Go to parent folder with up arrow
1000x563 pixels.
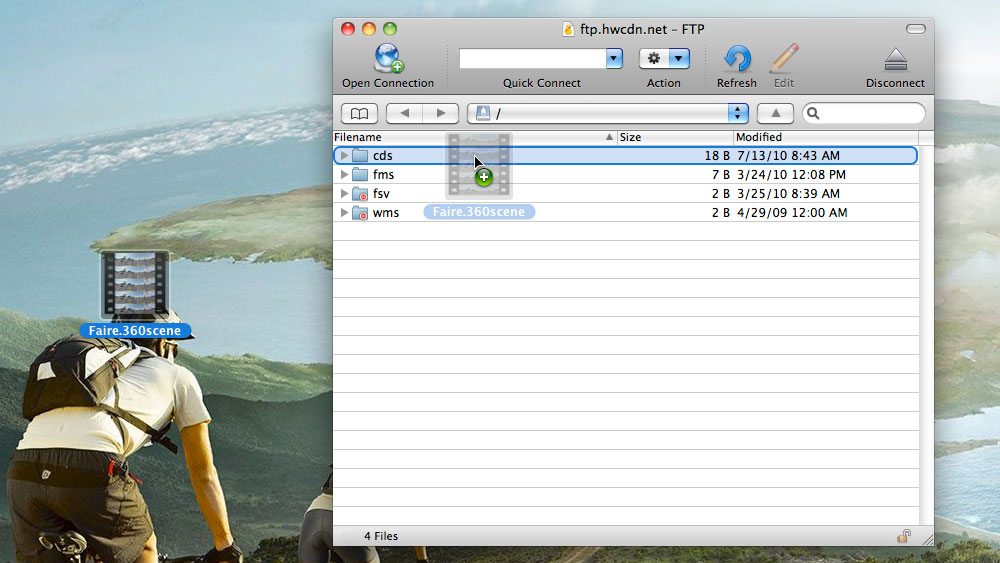click(x=776, y=113)
